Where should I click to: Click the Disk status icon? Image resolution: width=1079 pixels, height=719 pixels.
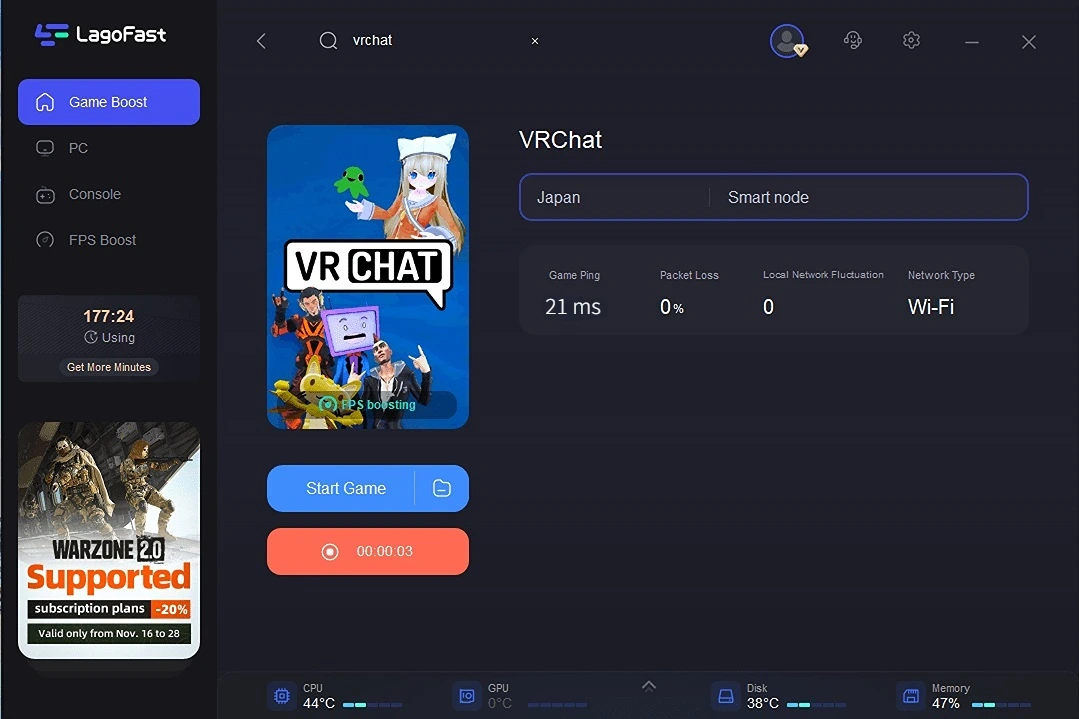tap(725, 696)
